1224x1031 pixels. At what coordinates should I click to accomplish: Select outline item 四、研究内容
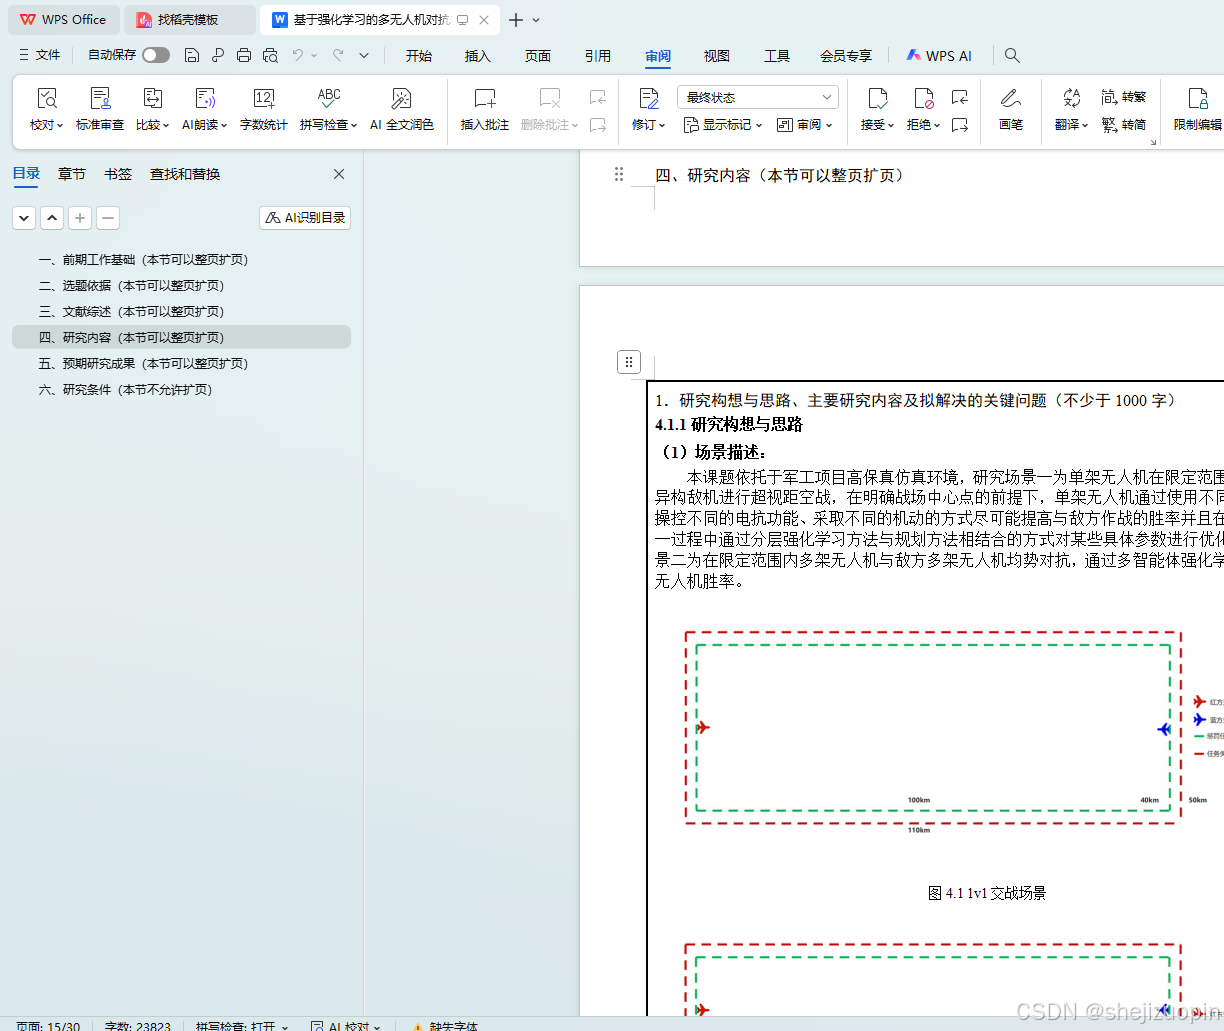point(181,337)
